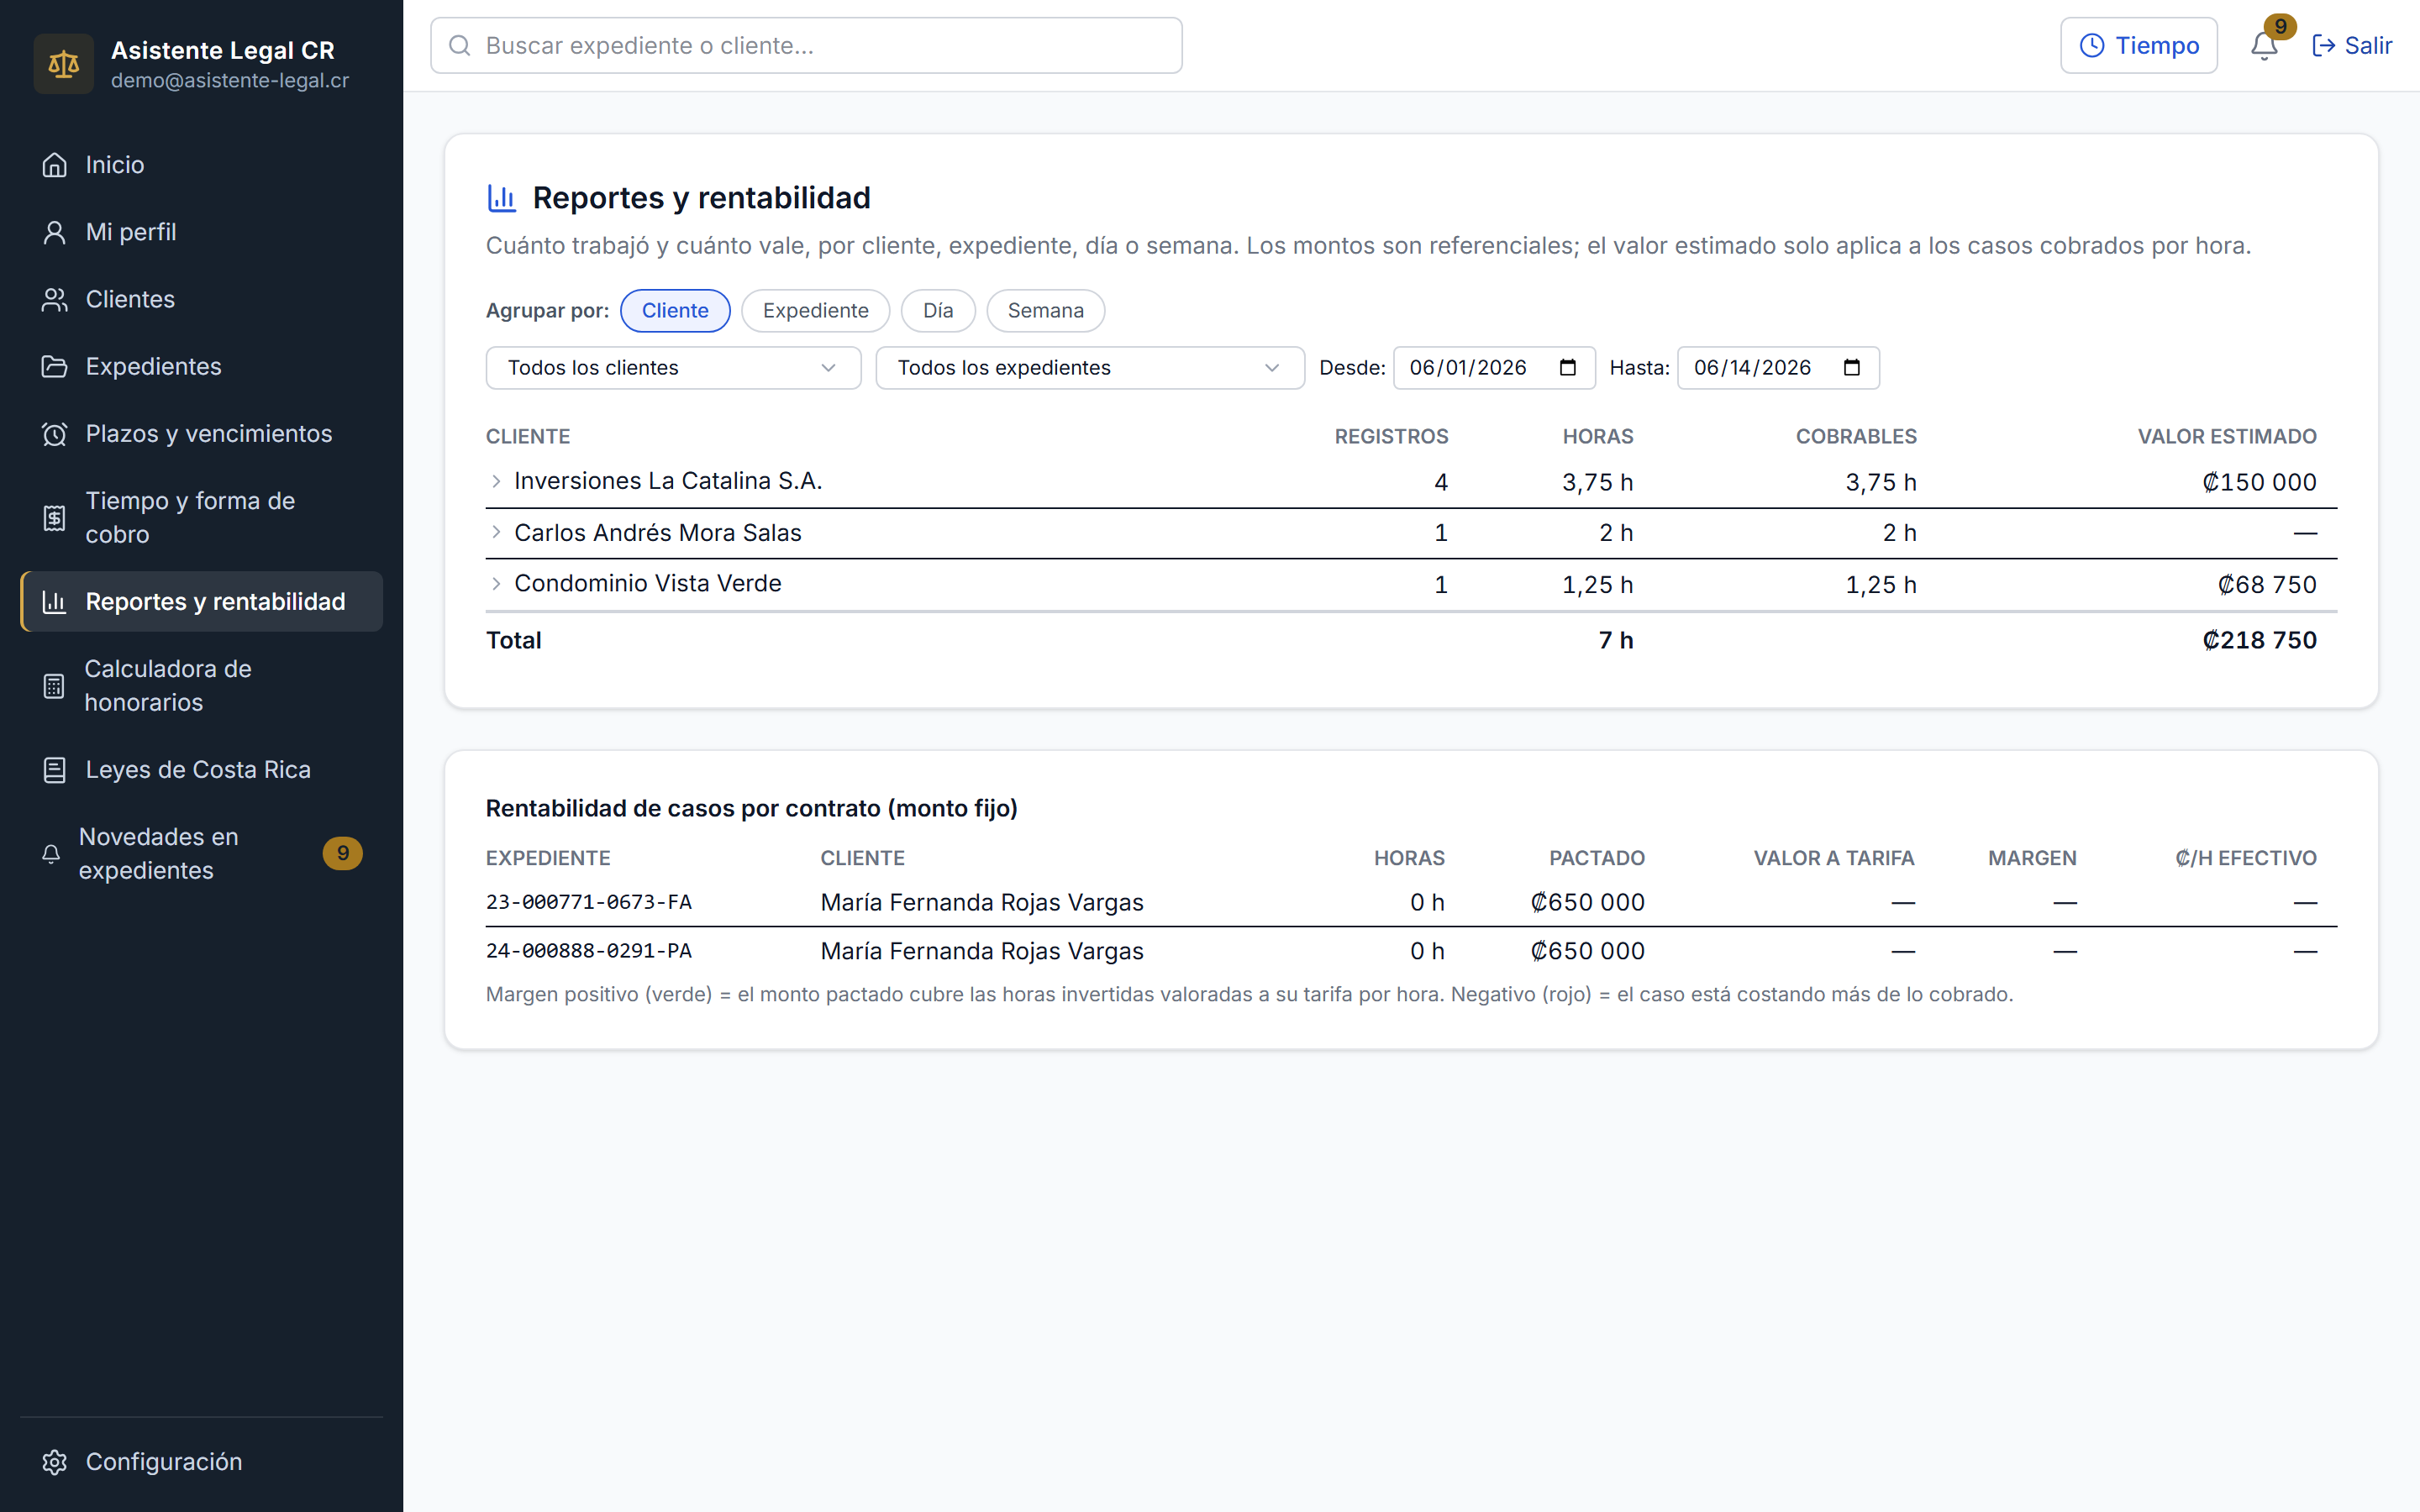The height and width of the screenshot is (1512, 2420).
Task: Open the Todos los expedientes dropdown
Action: pos(1089,367)
